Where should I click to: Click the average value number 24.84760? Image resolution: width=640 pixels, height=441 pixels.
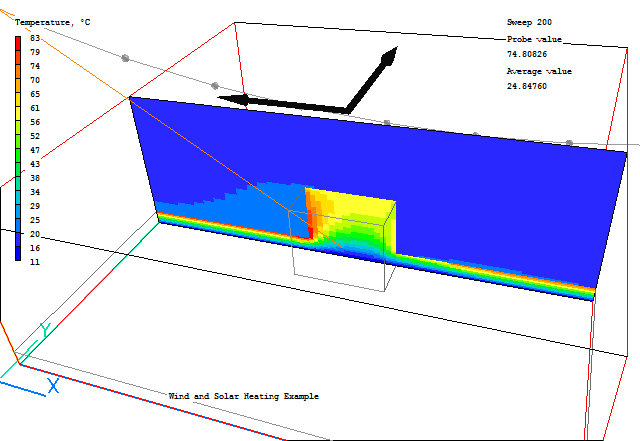point(527,87)
